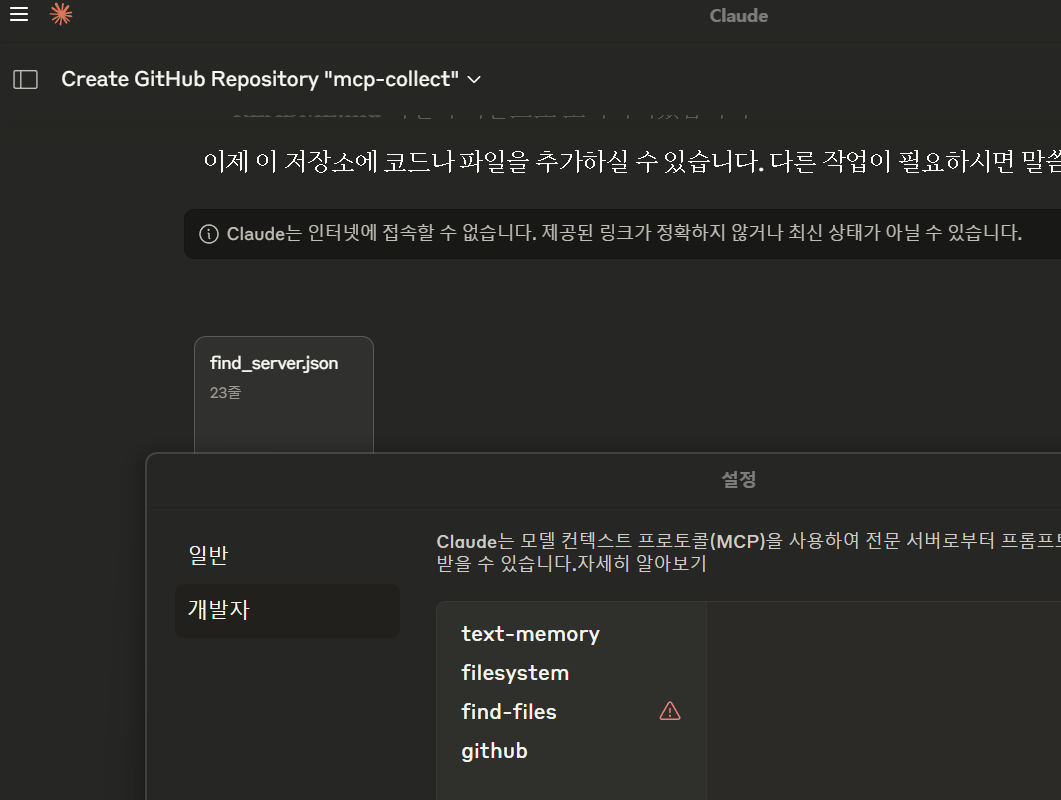Click the warning icon next to find-files
1061x800 pixels.
[x=670, y=711]
